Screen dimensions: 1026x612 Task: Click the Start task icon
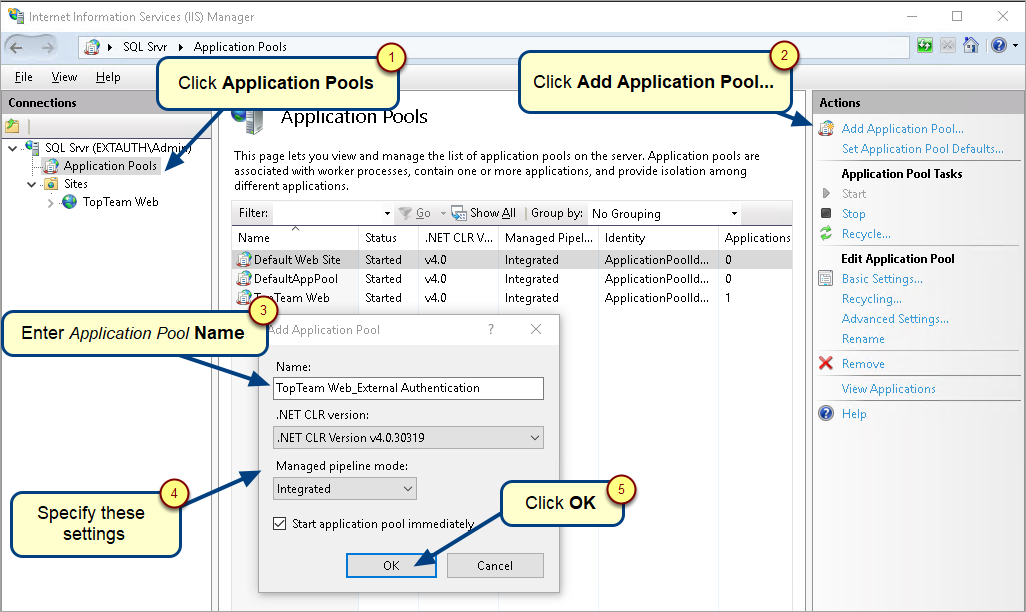[x=826, y=194]
